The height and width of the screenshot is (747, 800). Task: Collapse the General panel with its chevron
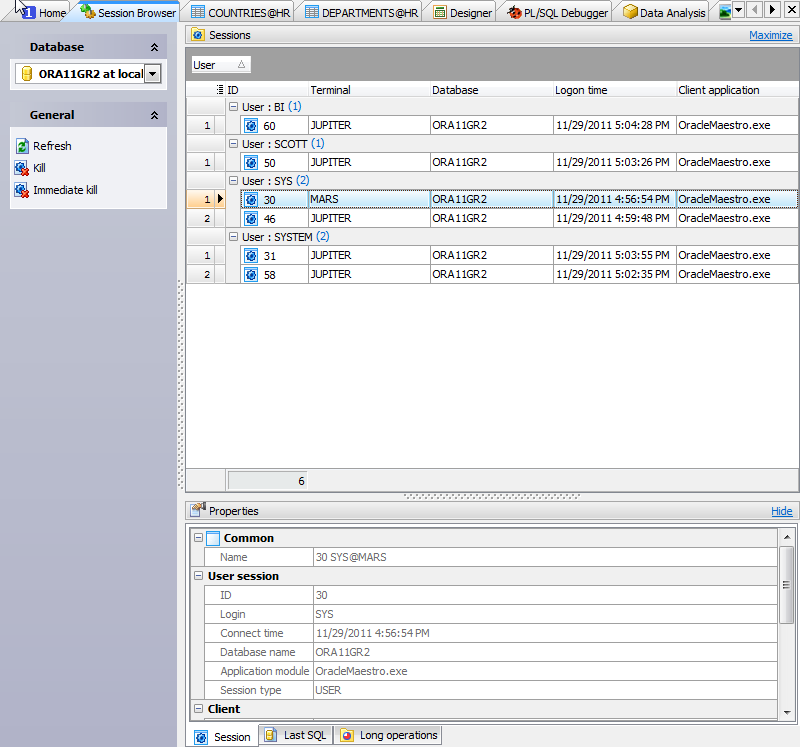click(155, 114)
